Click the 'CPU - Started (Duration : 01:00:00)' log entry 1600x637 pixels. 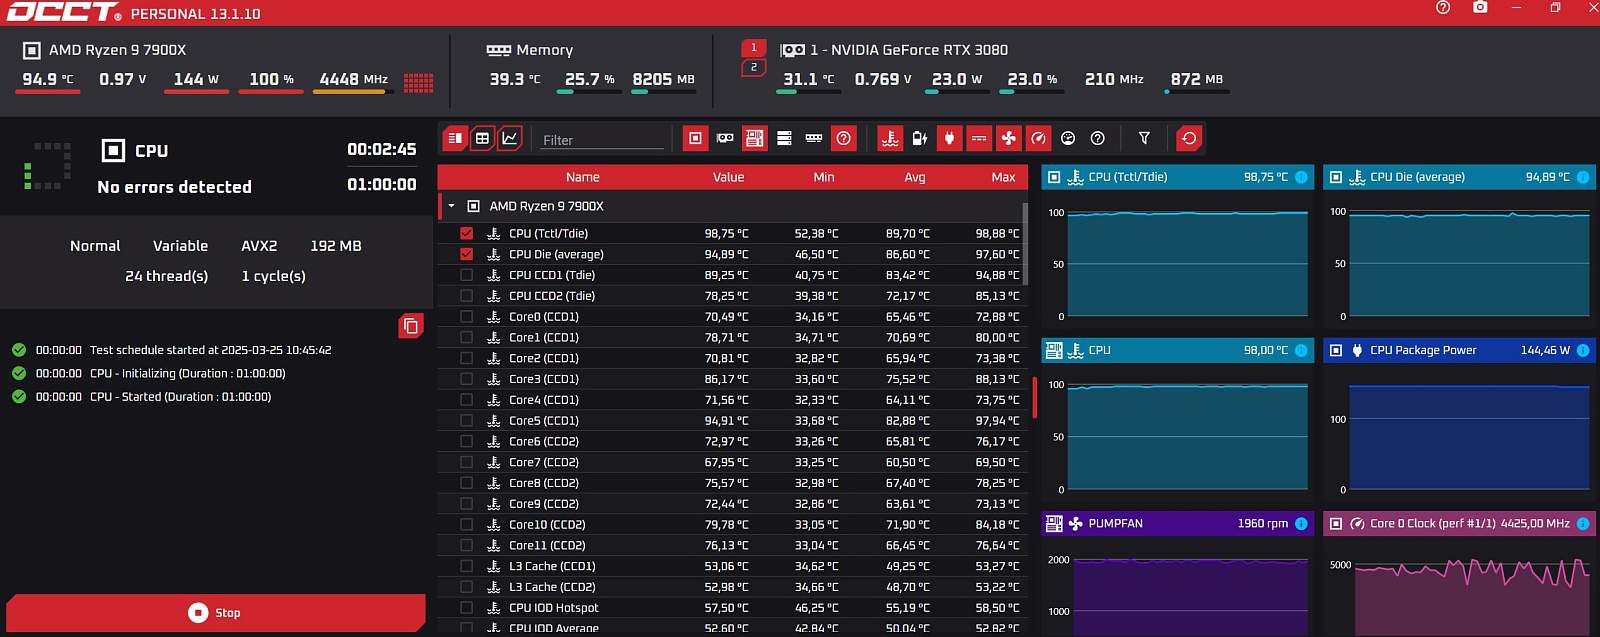(x=180, y=397)
